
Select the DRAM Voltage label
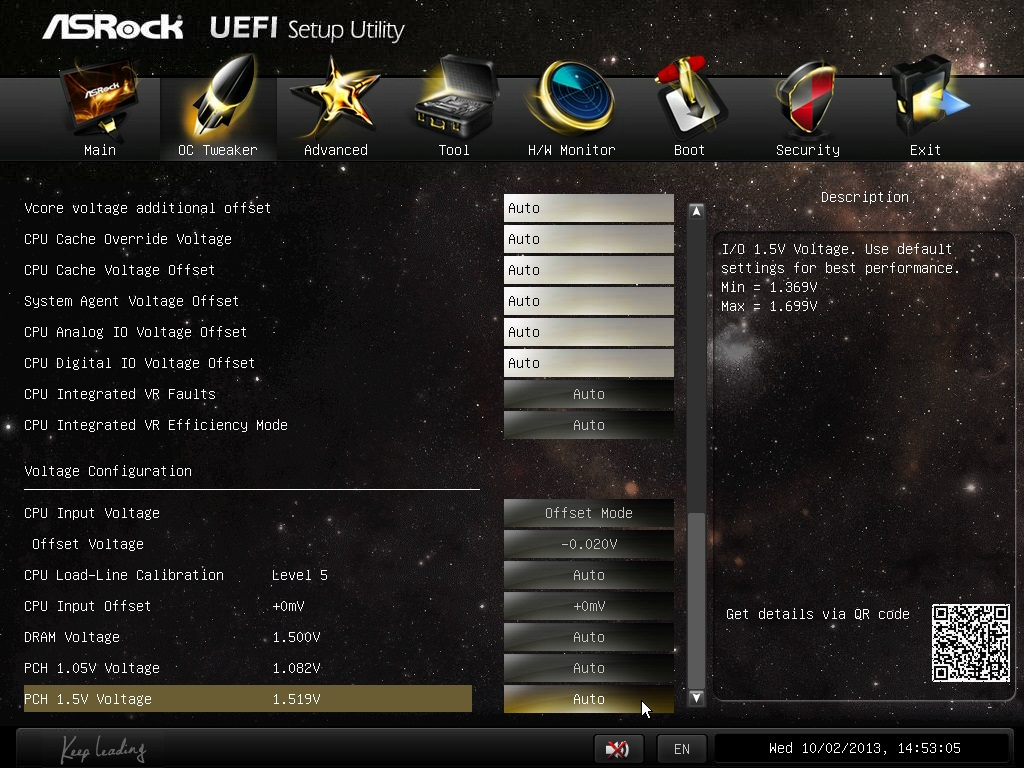click(x=72, y=637)
